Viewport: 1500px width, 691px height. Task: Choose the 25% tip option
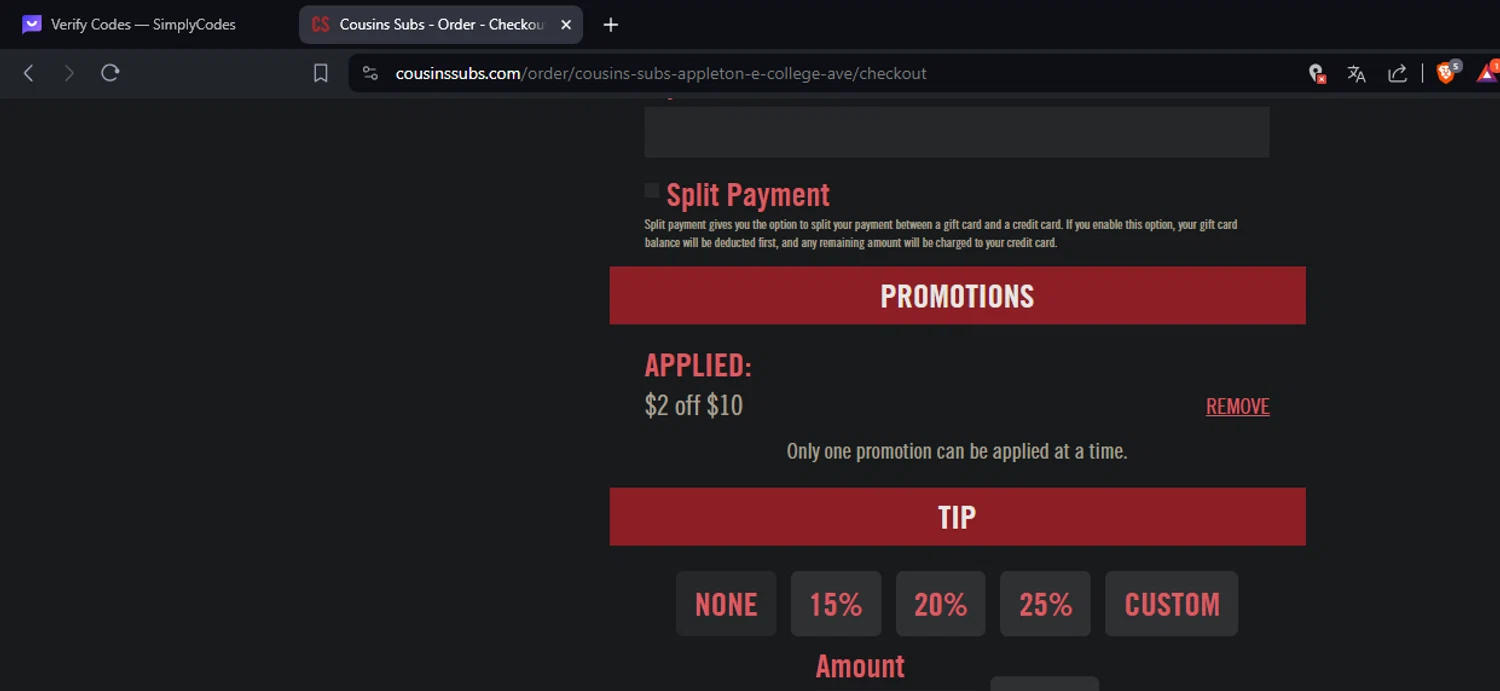pyautogui.click(x=1045, y=604)
